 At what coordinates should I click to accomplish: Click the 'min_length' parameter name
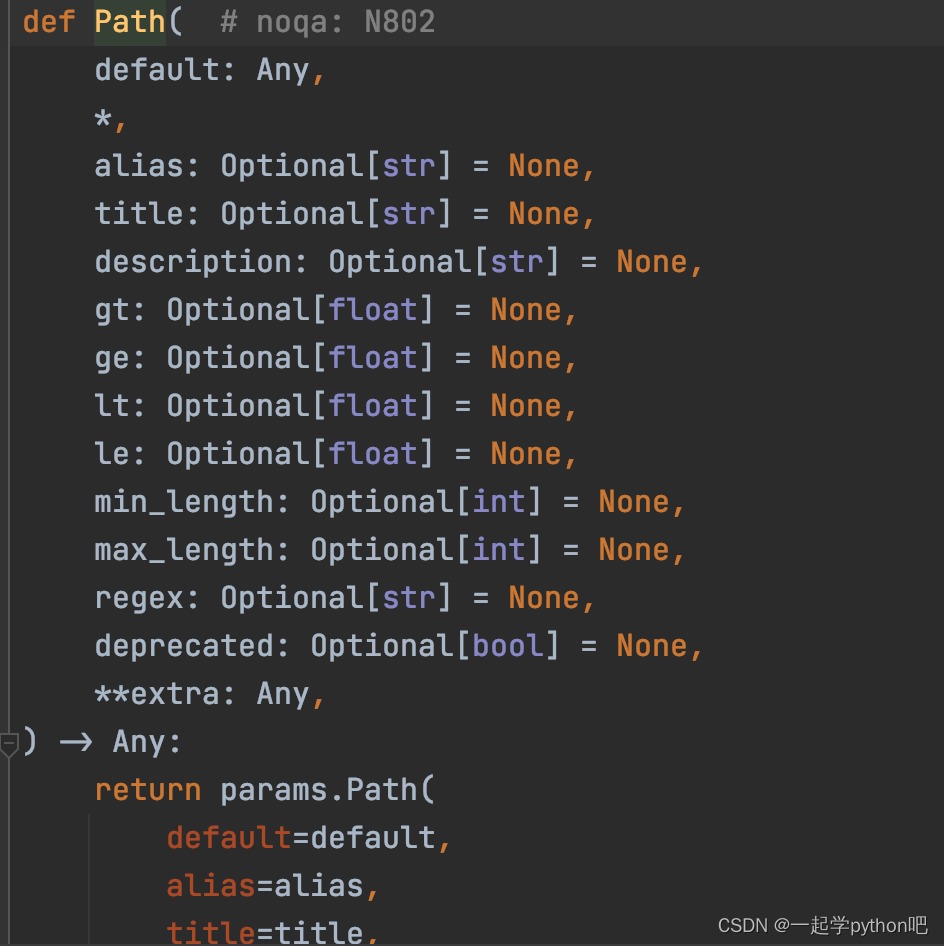pos(183,502)
